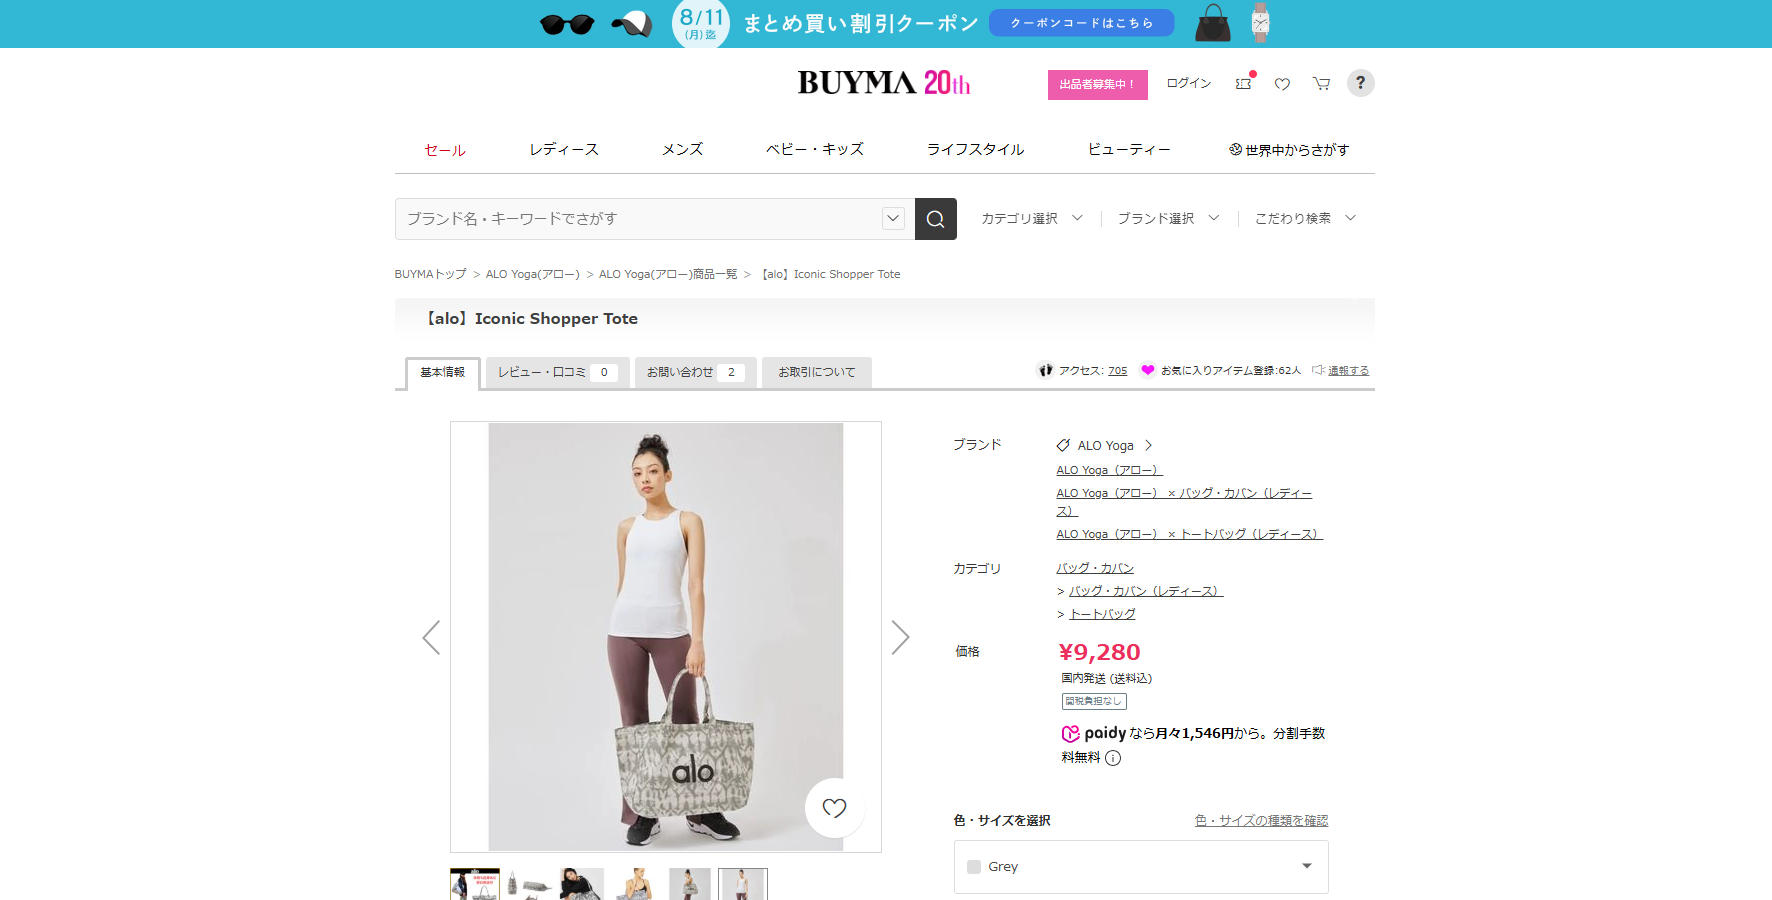Click the ALO Yoga brand tag icon
The width and height of the screenshot is (1772, 900).
1063,445
